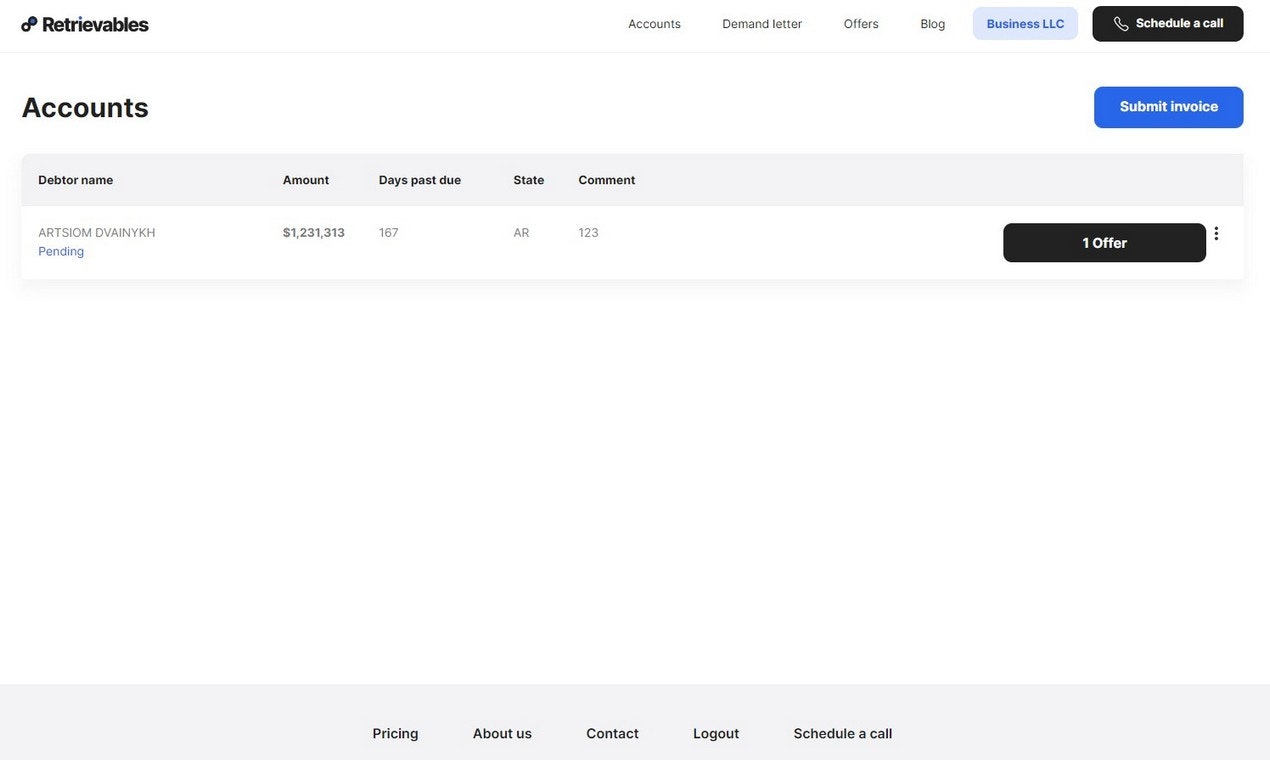This screenshot has height=760, width=1270.
Task: Open the three-dot row options menu
Action: (1216, 233)
